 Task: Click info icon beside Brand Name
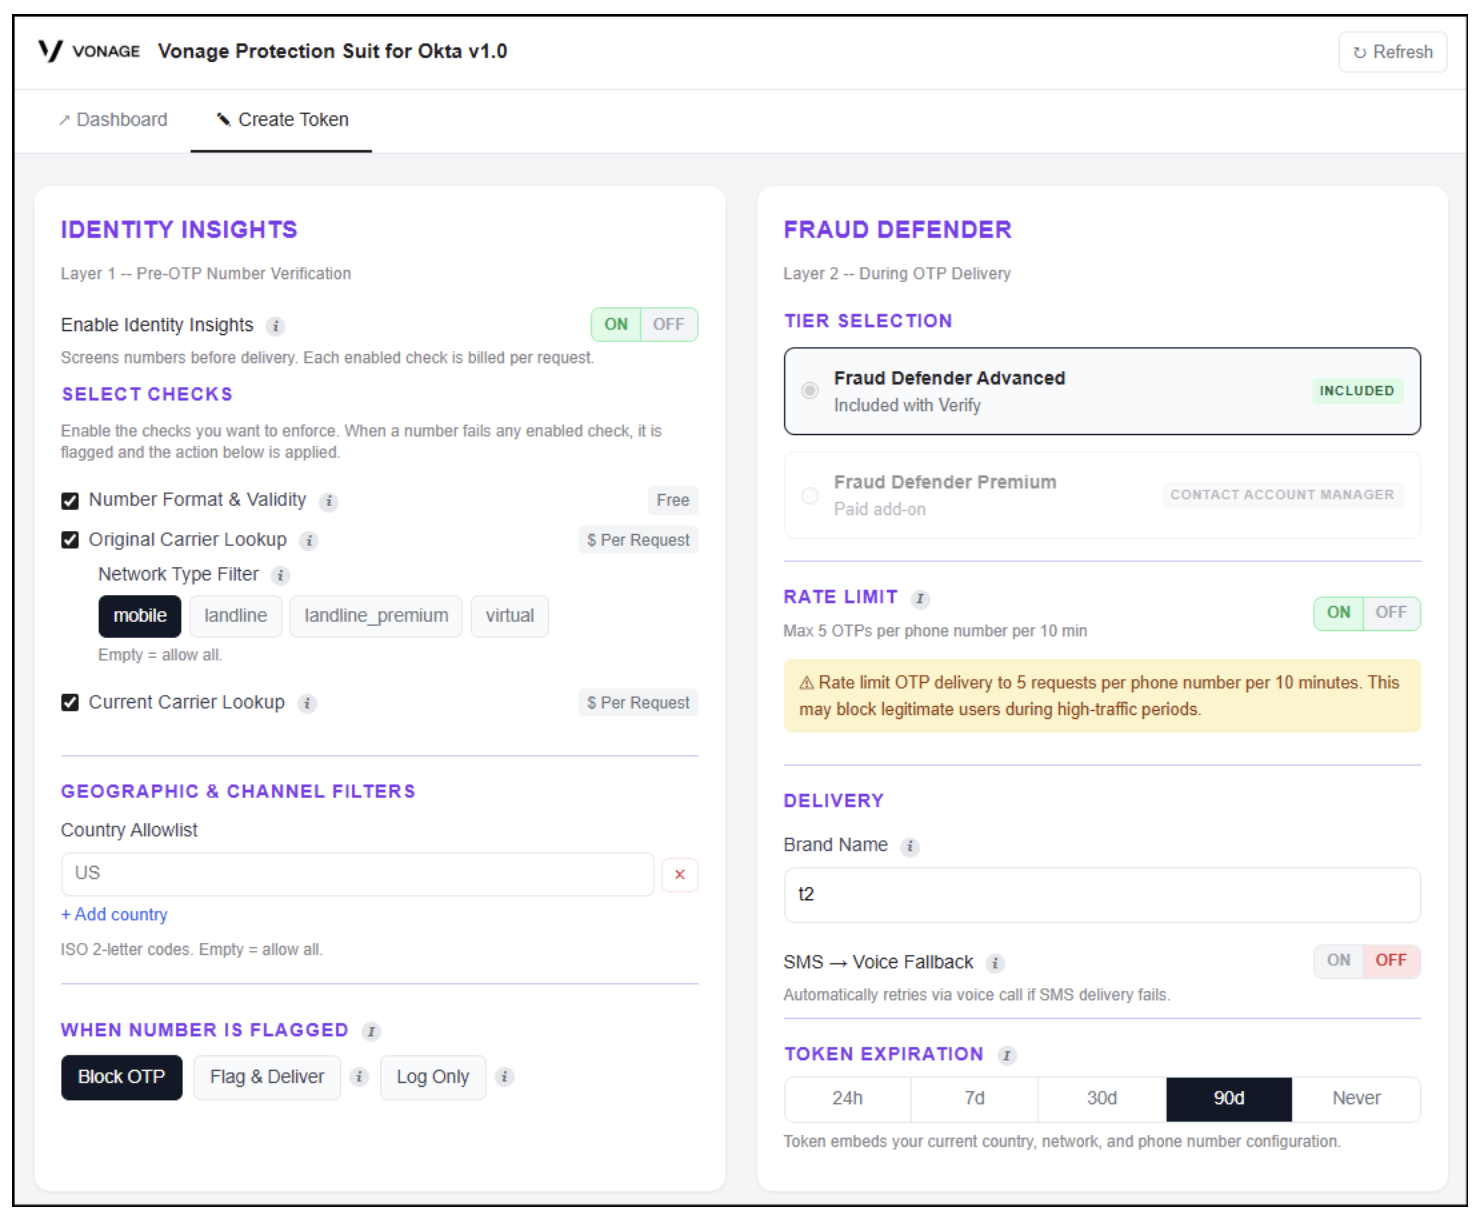tap(910, 846)
